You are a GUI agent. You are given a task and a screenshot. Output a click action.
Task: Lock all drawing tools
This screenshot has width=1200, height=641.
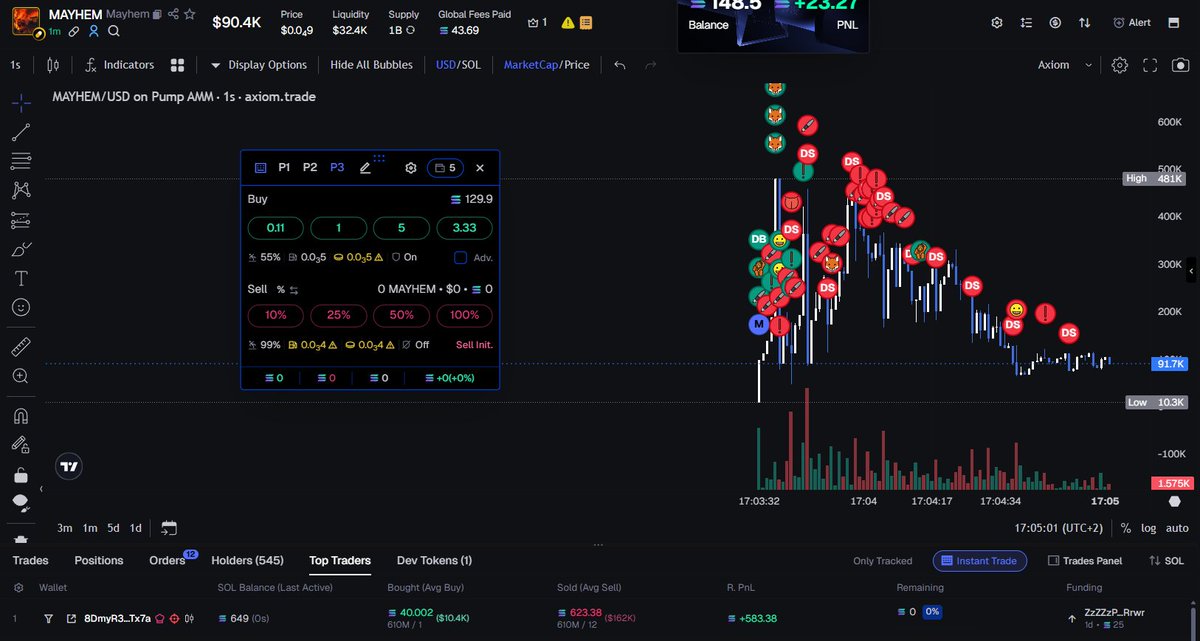pyautogui.click(x=21, y=474)
